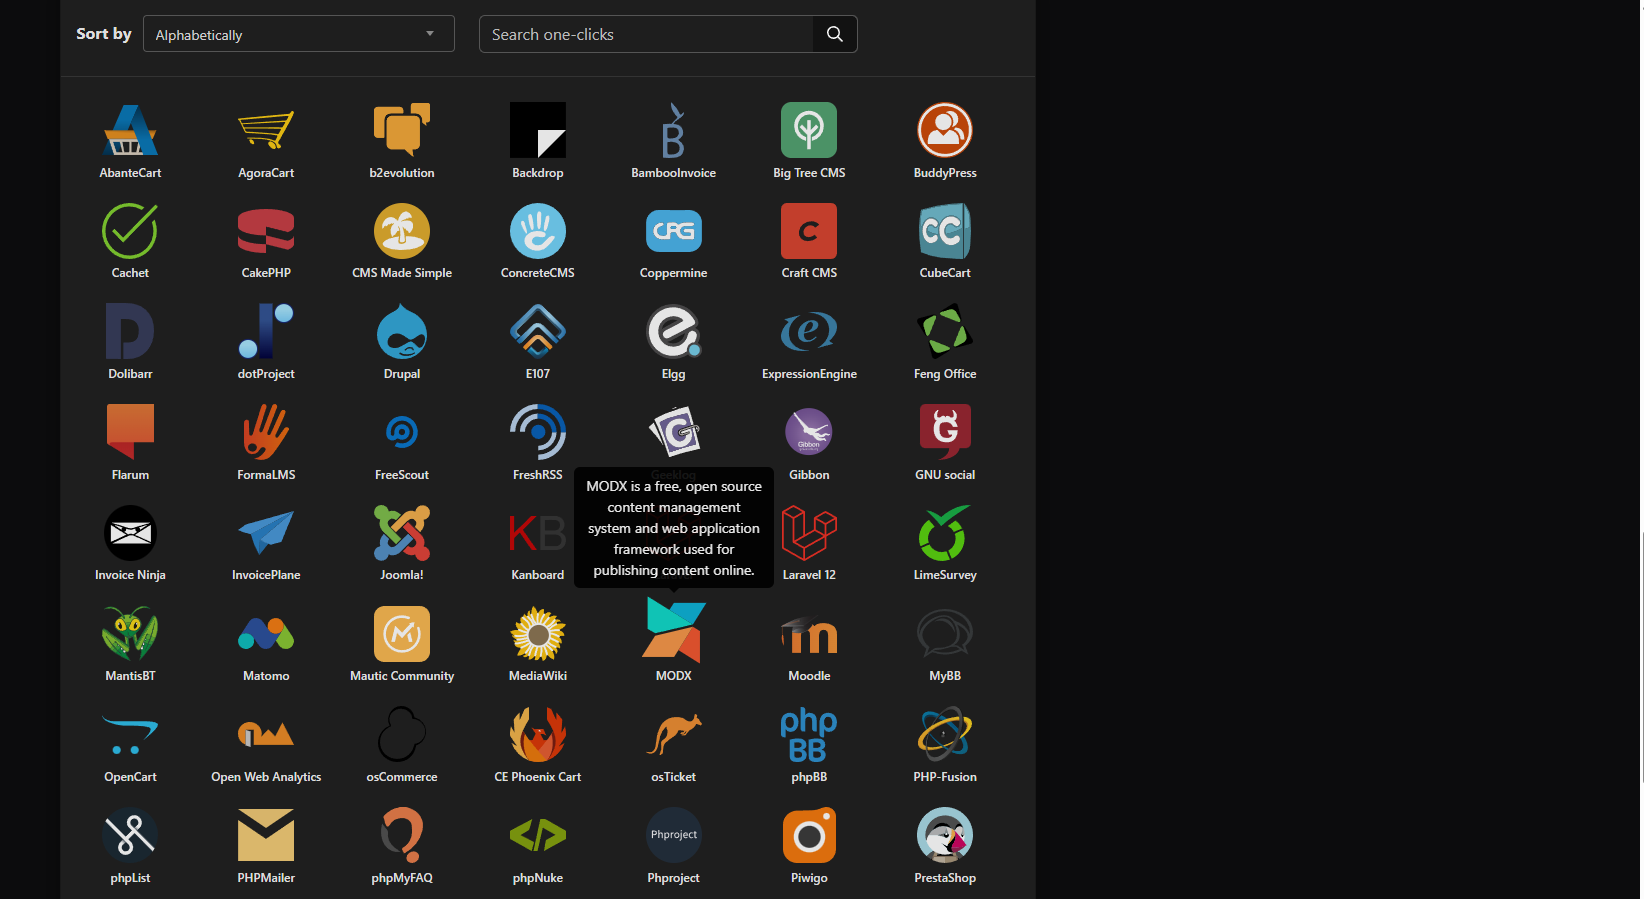The height and width of the screenshot is (899, 1644).
Task: Open the Piwigo camera icon
Action: click(x=809, y=835)
